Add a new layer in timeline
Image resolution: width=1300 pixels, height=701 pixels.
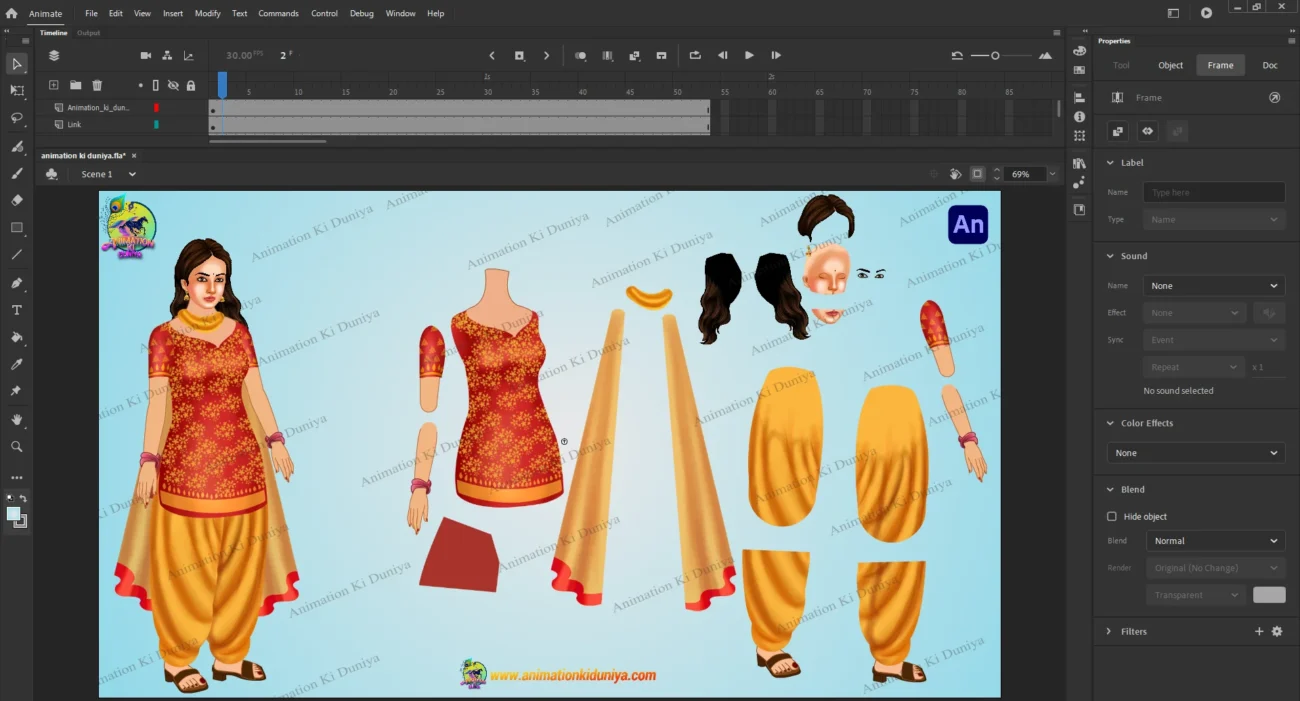coord(54,86)
